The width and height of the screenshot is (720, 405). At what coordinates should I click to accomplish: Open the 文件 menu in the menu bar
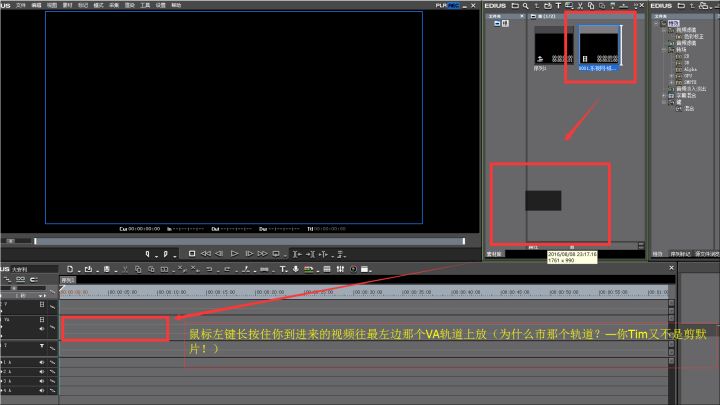pos(20,5)
